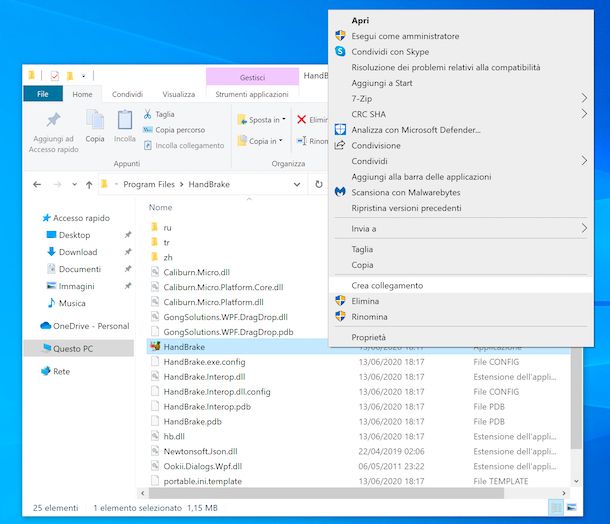Open the Copia in dropdown
The height and width of the screenshot is (524, 610).
click(260, 141)
